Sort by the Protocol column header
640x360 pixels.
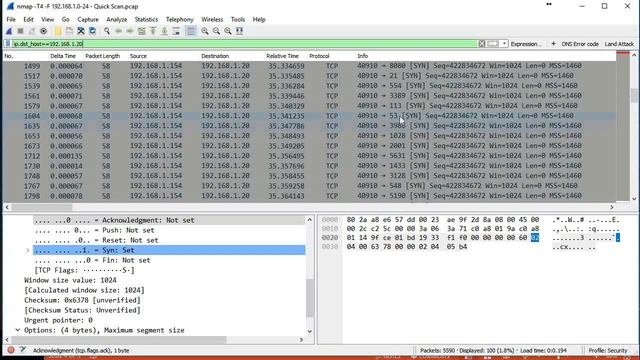pyautogui.click(x=319, y=56)
